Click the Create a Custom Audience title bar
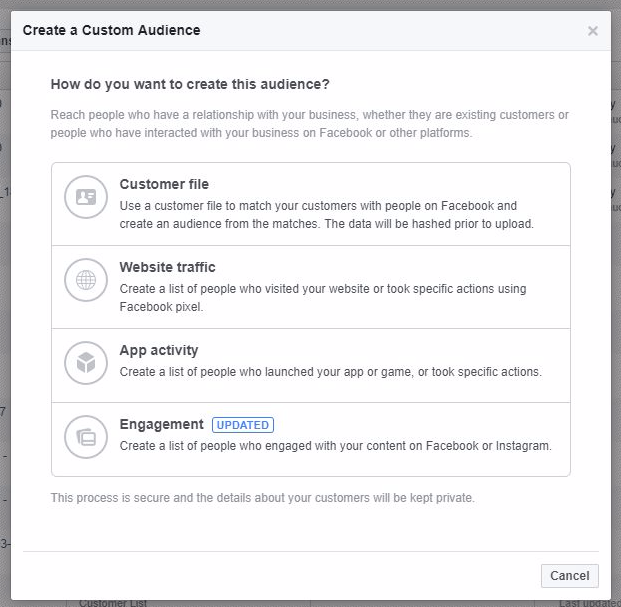 (111, 30)
